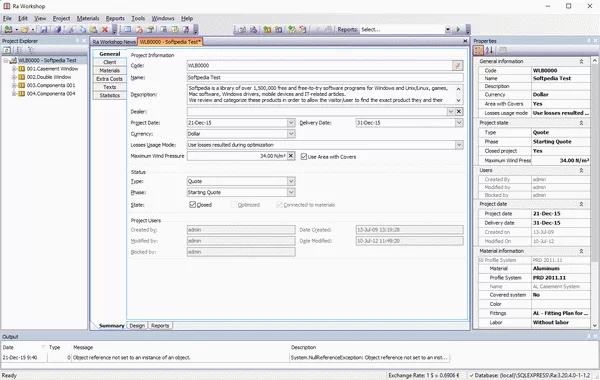
Task: Open the Materials menu
Action: (x=88, y=18)
